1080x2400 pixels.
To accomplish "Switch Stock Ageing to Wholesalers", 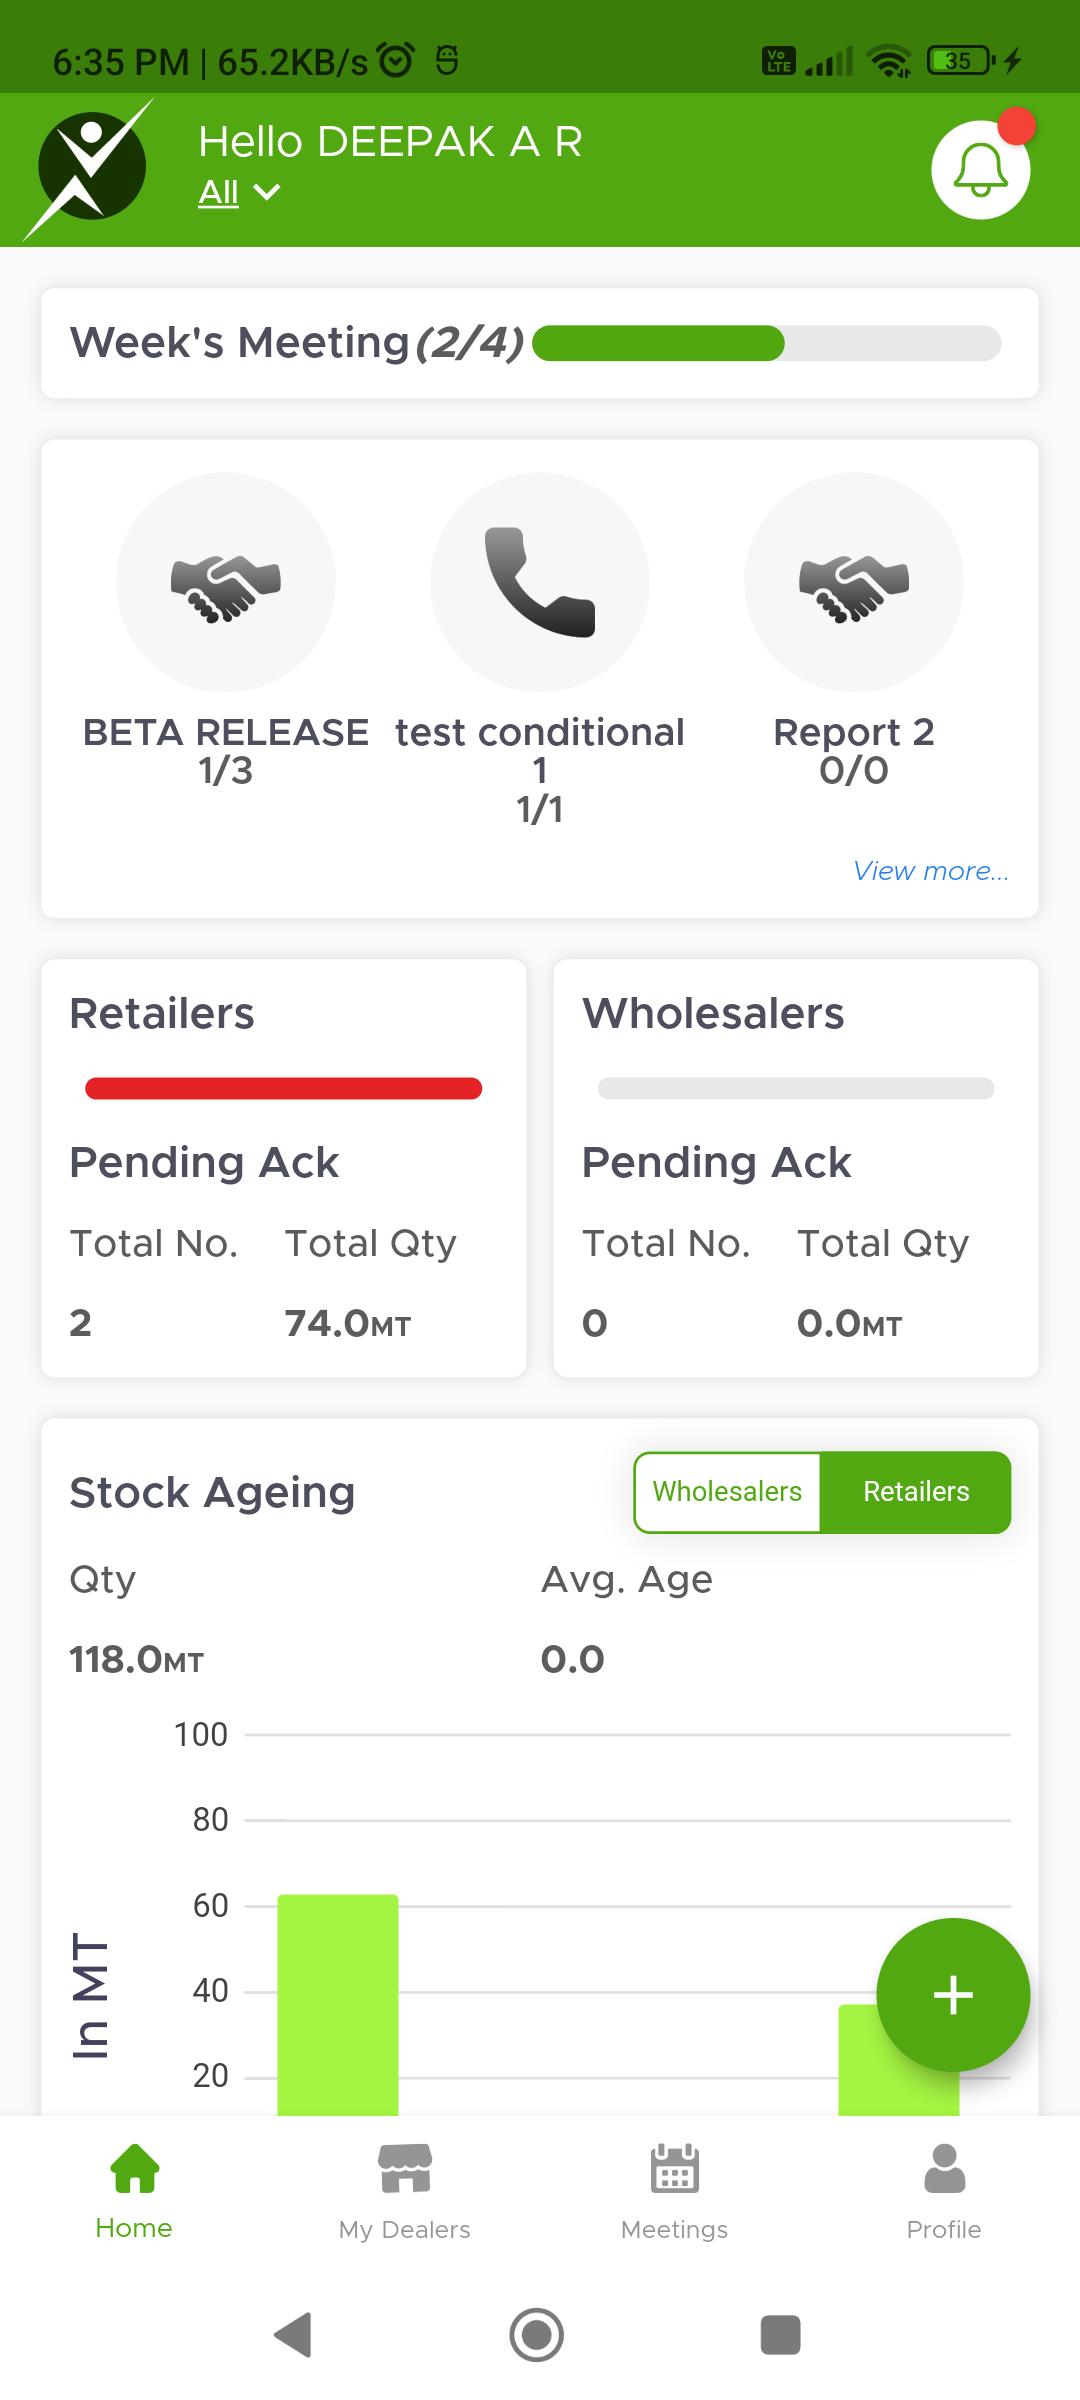I will click(x=727, y=1492).
